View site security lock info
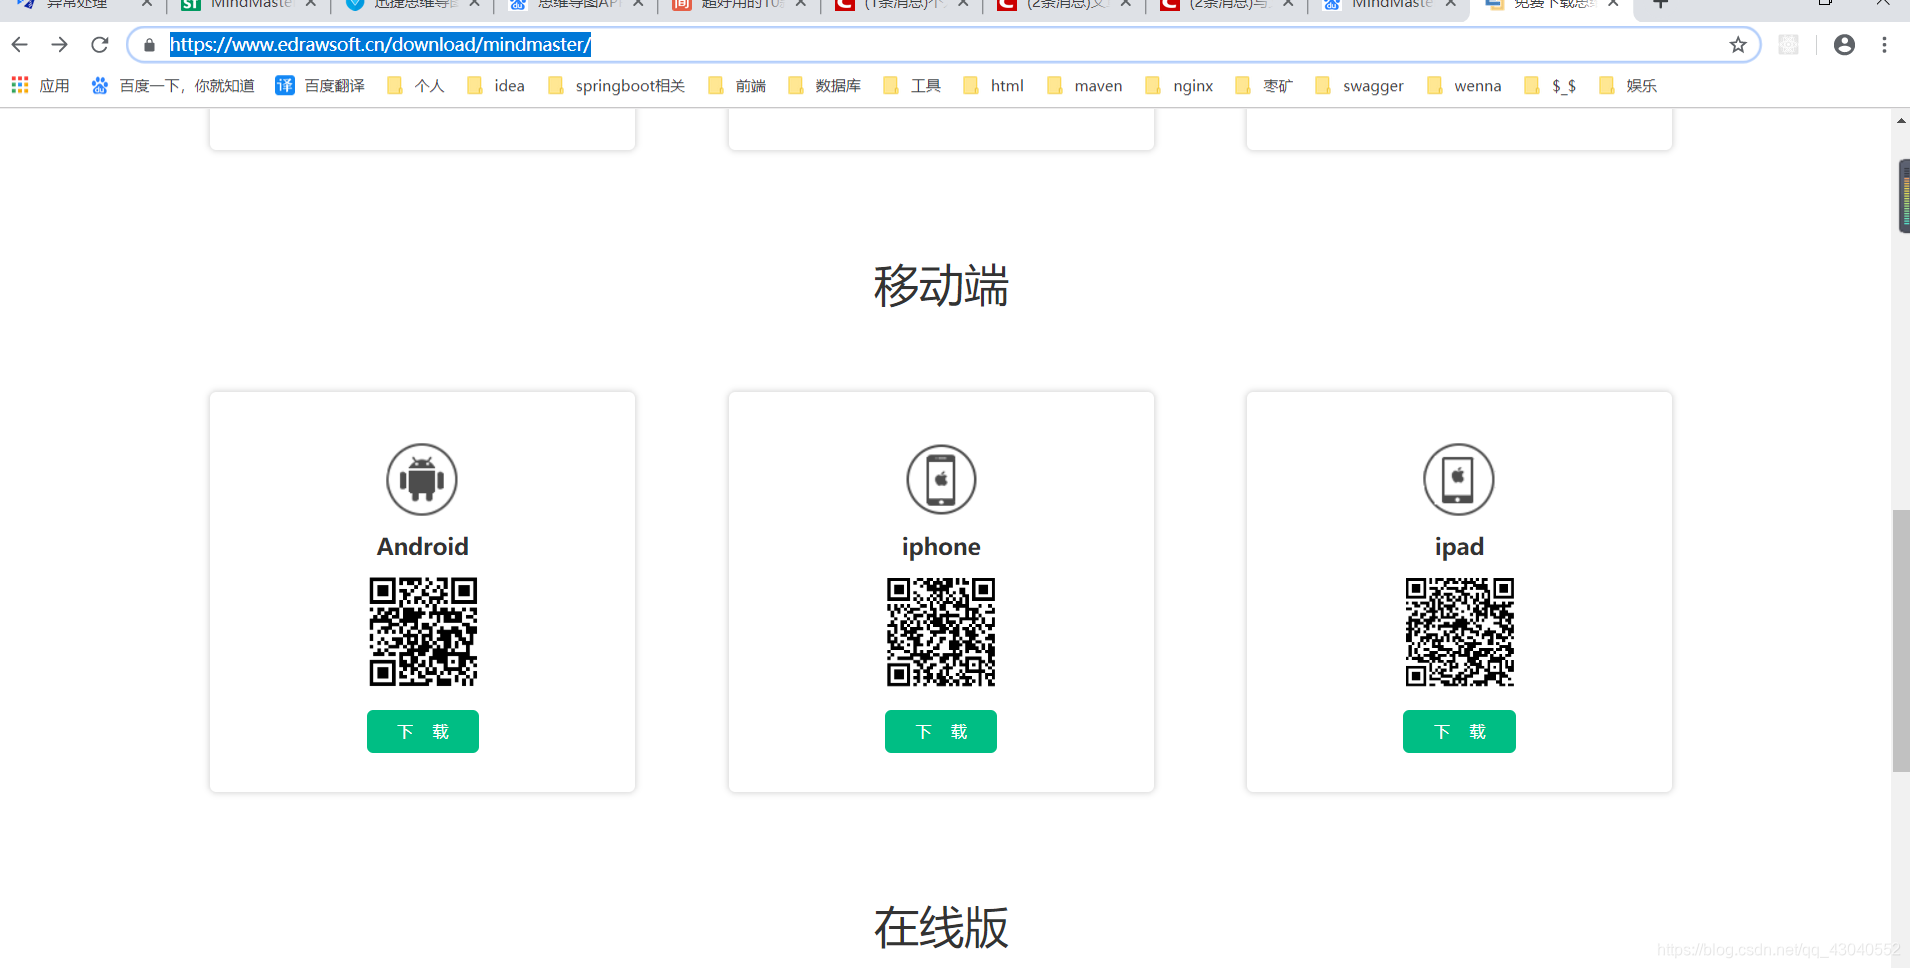1910x968 pixels. click(x=149, y=45)
